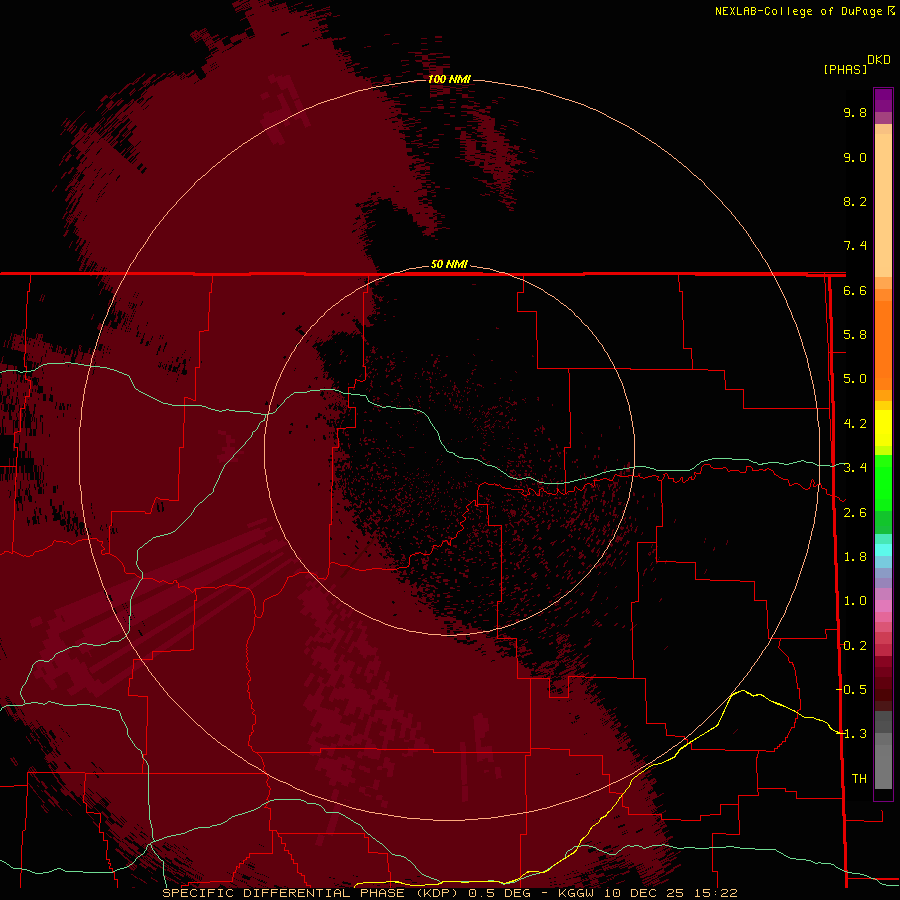Click the KGGW station identifier
The image size is (900, 900).
click(x=576, y=893)
